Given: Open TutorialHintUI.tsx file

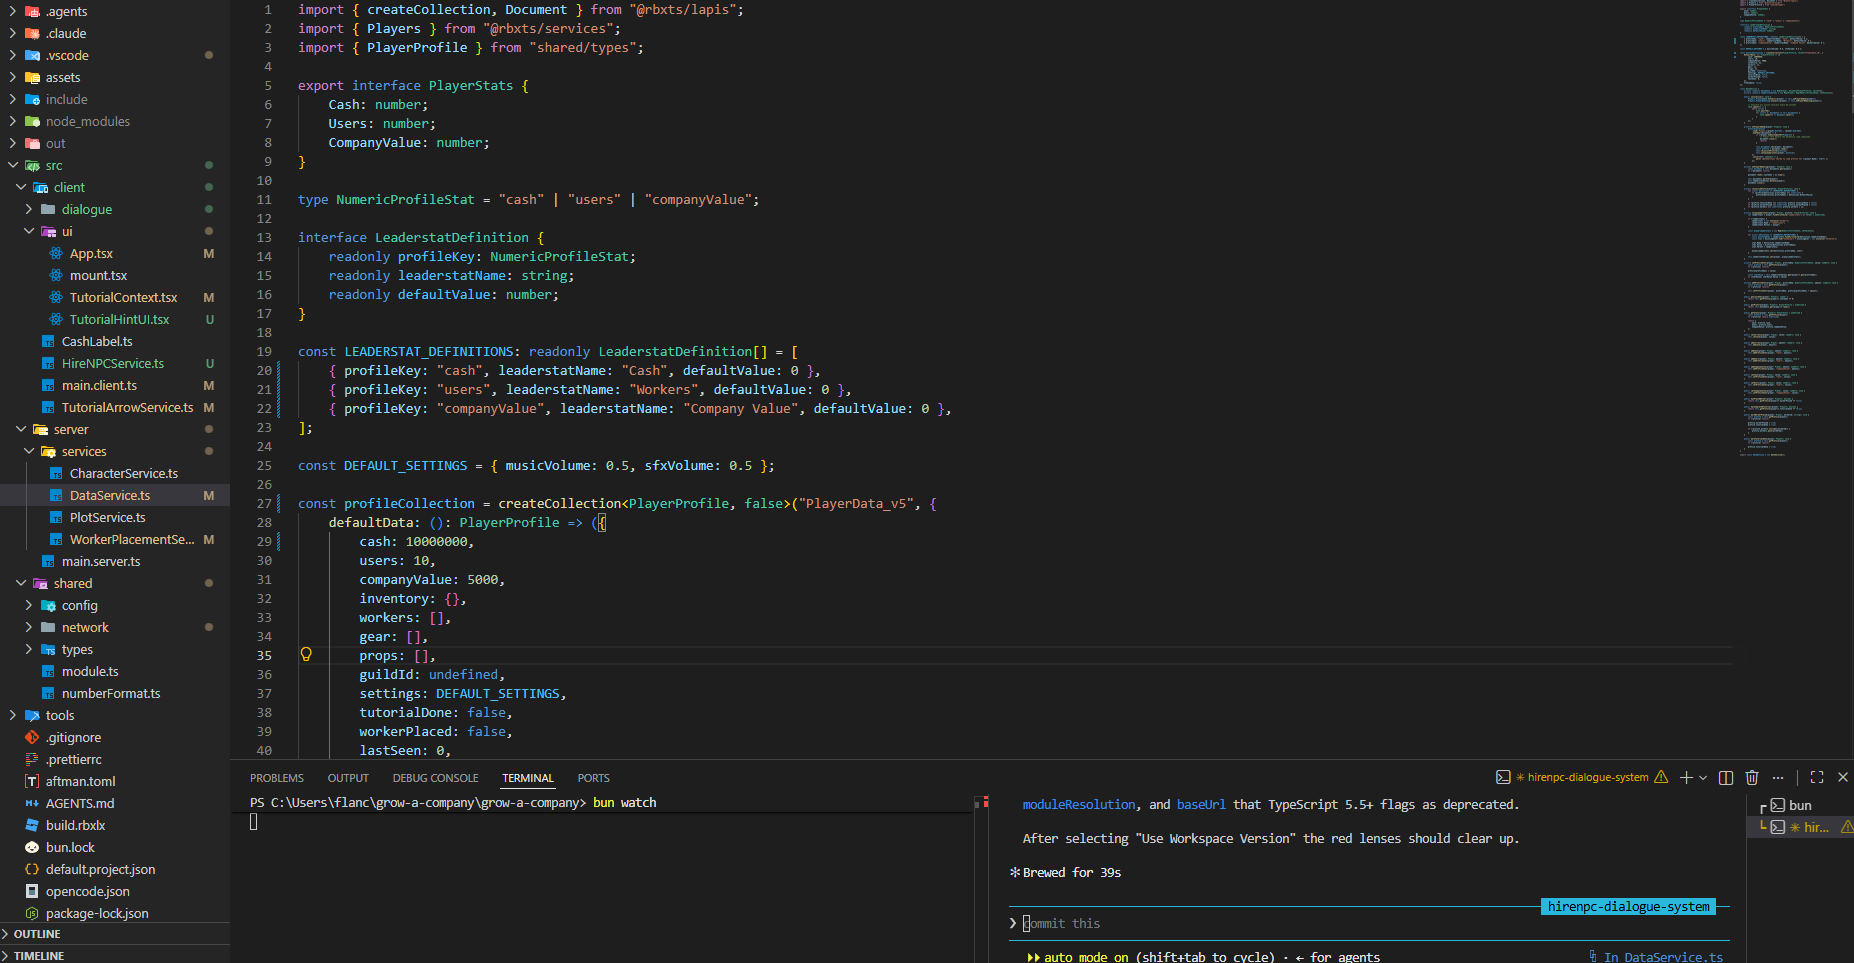Looking at the screenshot, I should 119,319.
